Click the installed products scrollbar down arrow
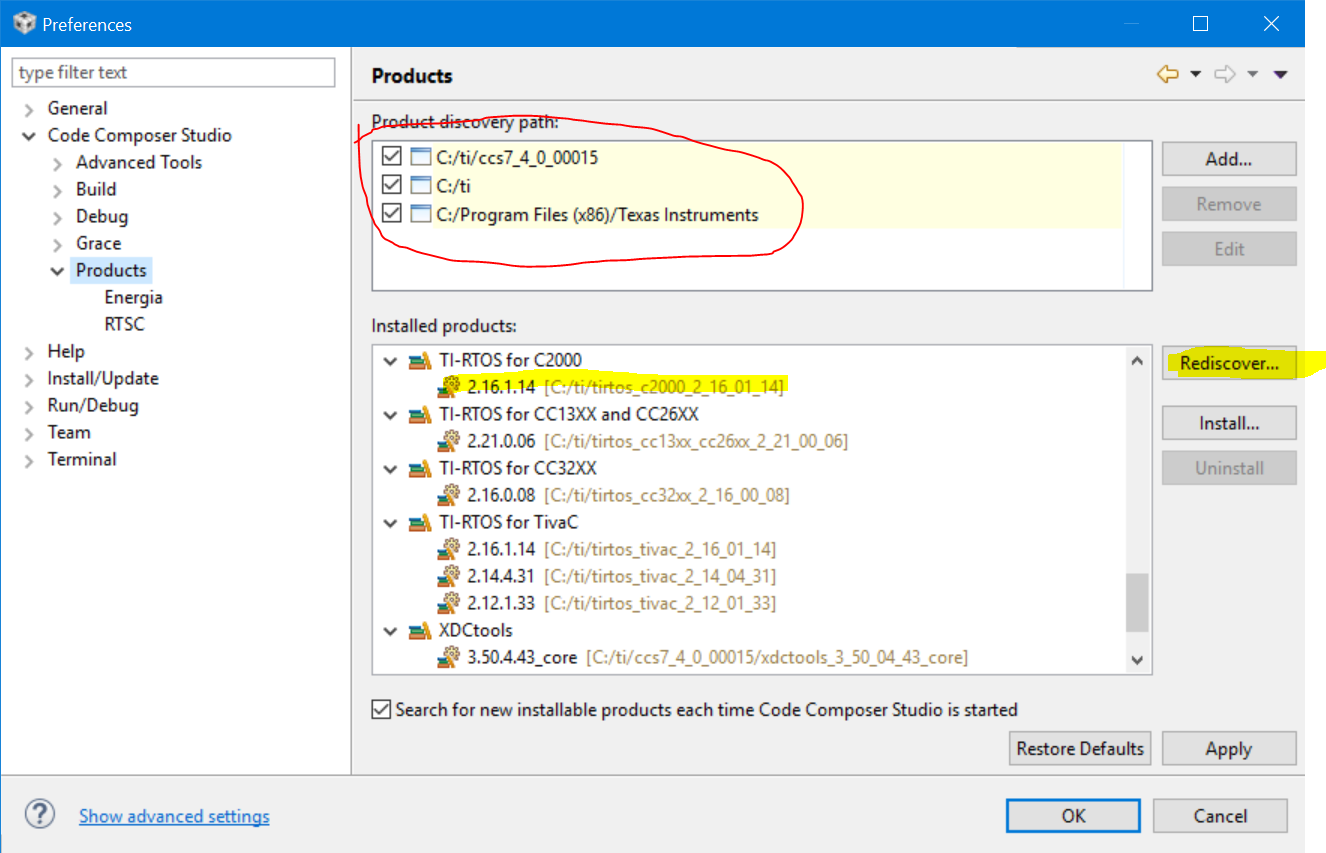1326x853 pixels. (x=1137, y=659)
